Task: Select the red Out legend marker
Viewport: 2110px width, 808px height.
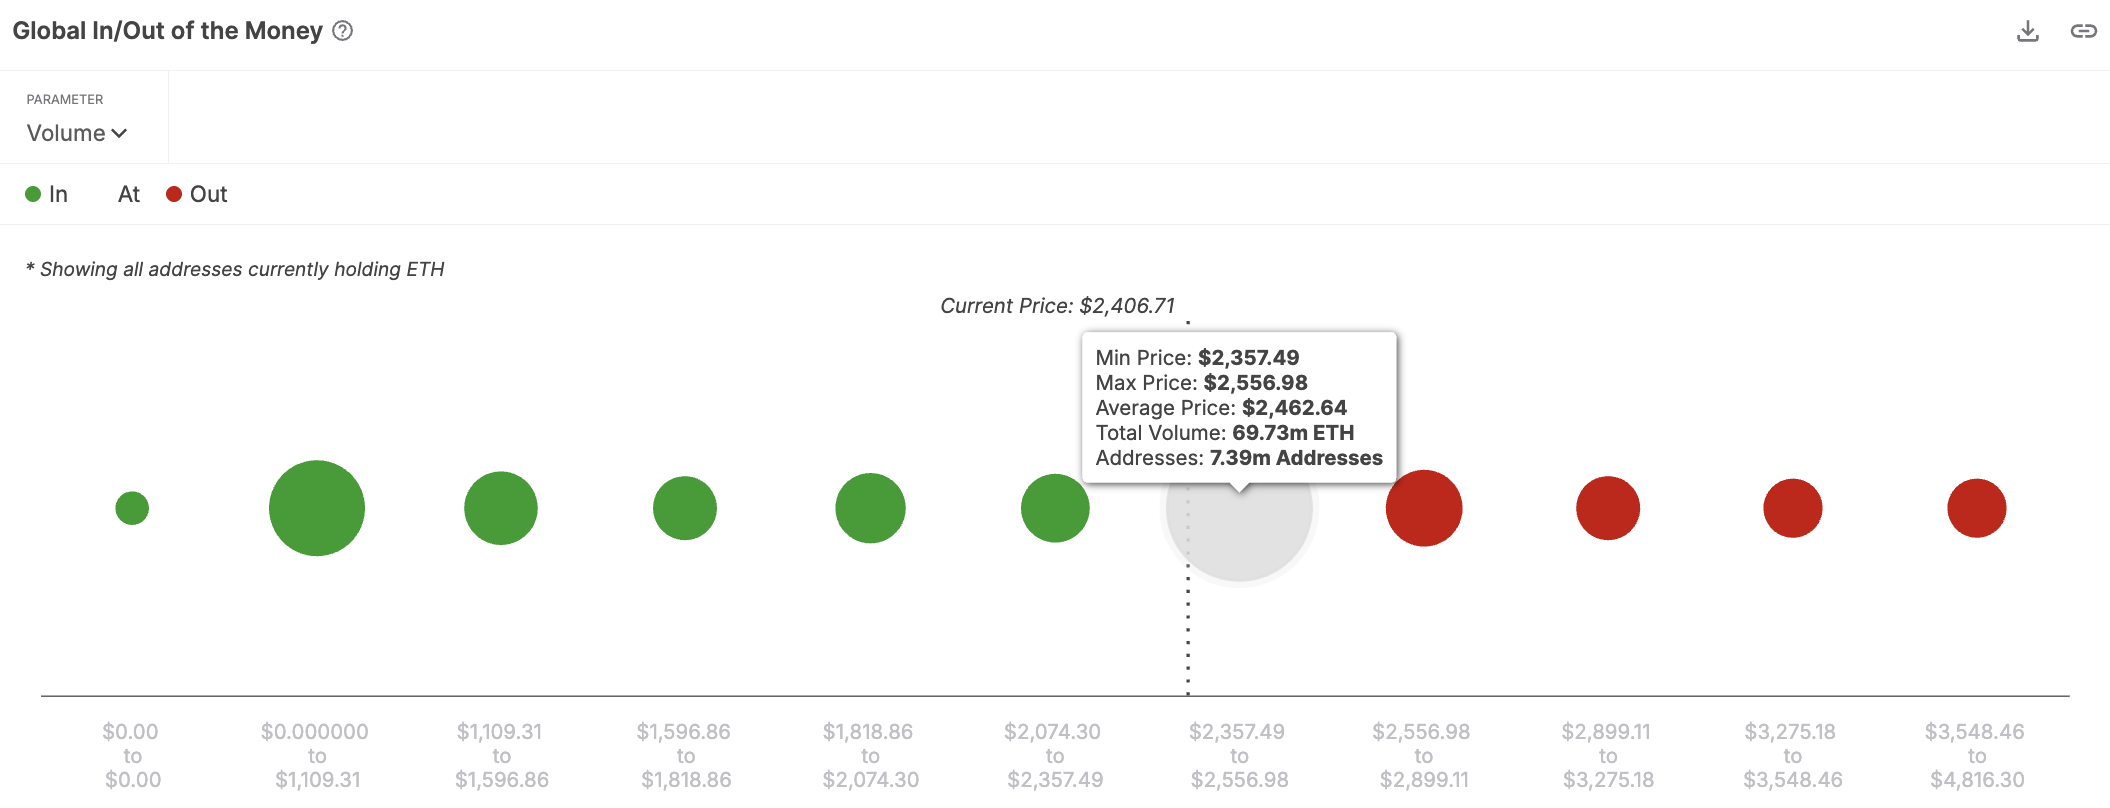Action: click(173, 194)
